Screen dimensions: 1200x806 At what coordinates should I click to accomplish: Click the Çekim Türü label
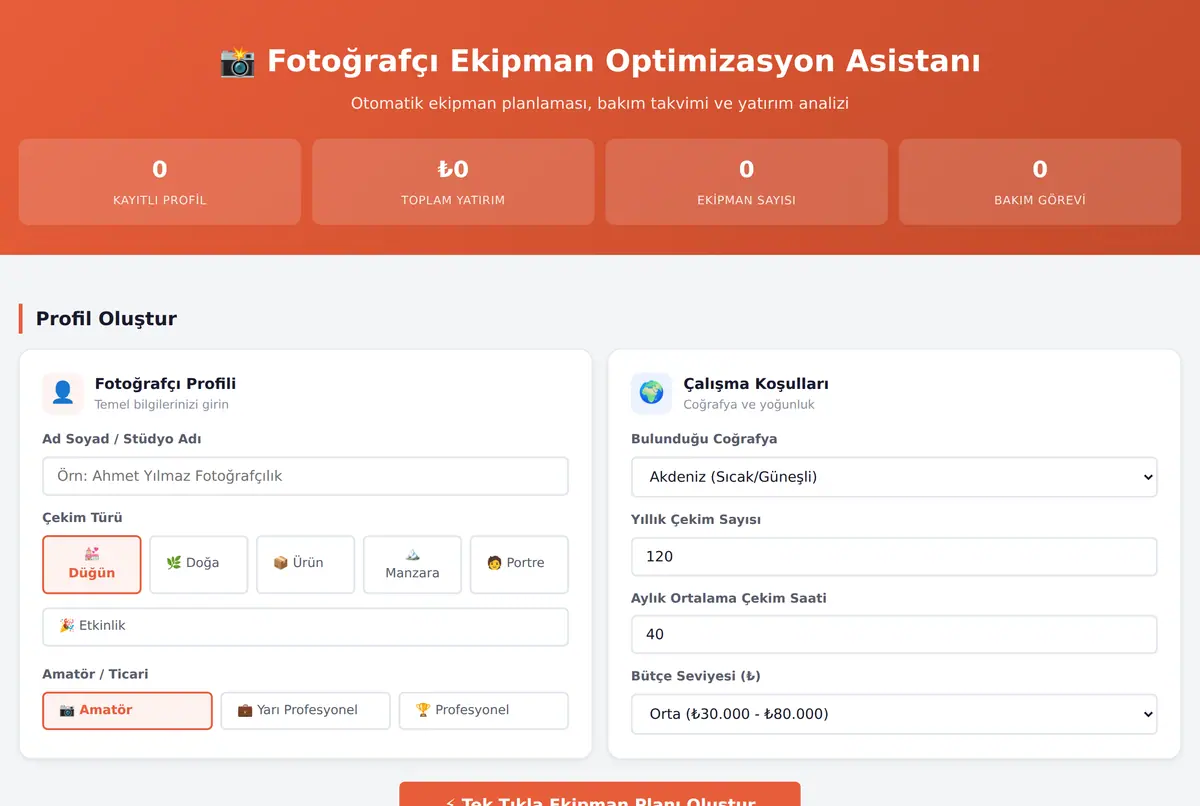click(82, 518)
